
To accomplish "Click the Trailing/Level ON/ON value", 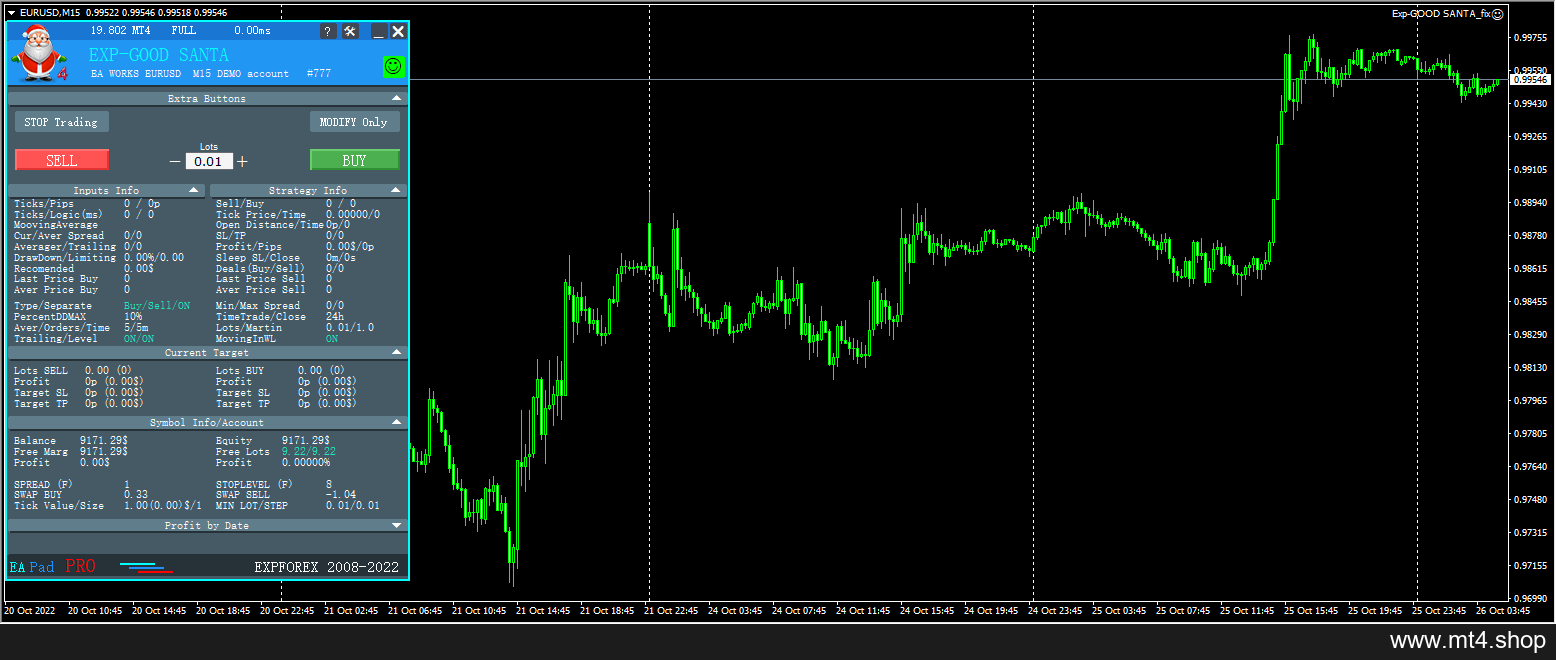I will point(139,339).
